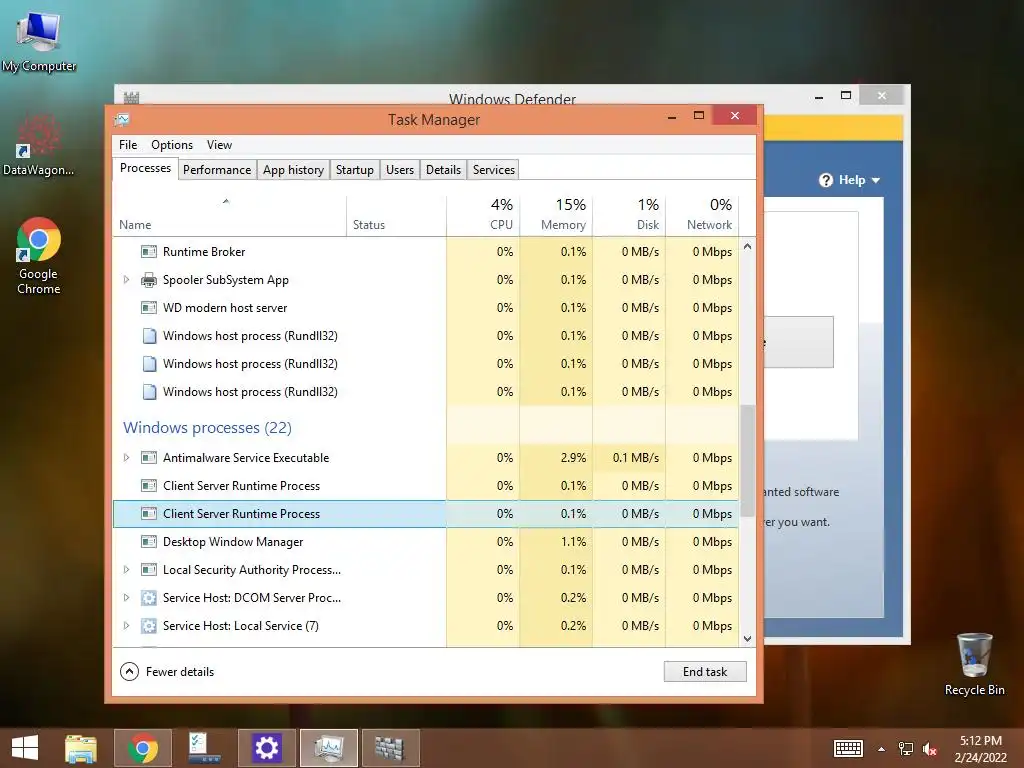Click the Antimalware Service Executable icon
The height and width of the screenshot is (768, 1024).
pos(149,458)
